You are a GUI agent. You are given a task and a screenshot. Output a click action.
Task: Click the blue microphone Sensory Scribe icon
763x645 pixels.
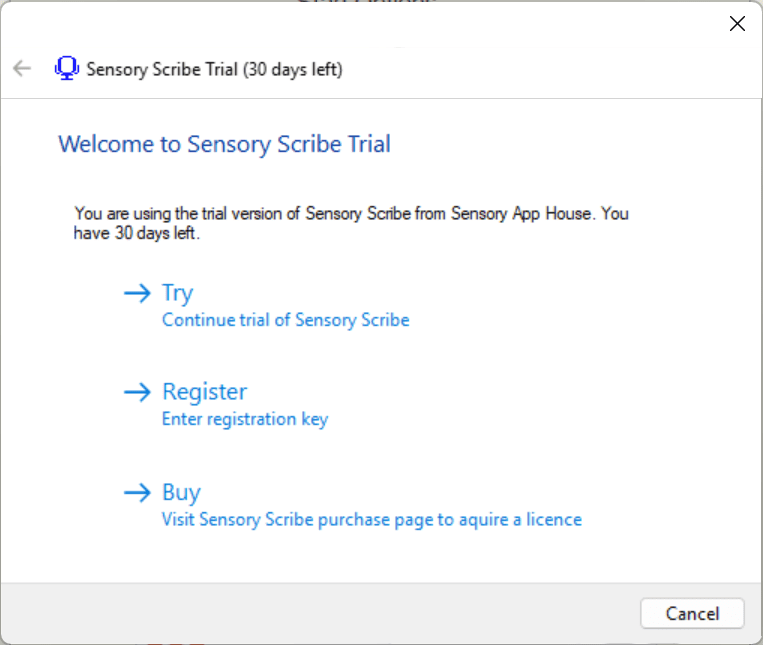pos(67,69)
